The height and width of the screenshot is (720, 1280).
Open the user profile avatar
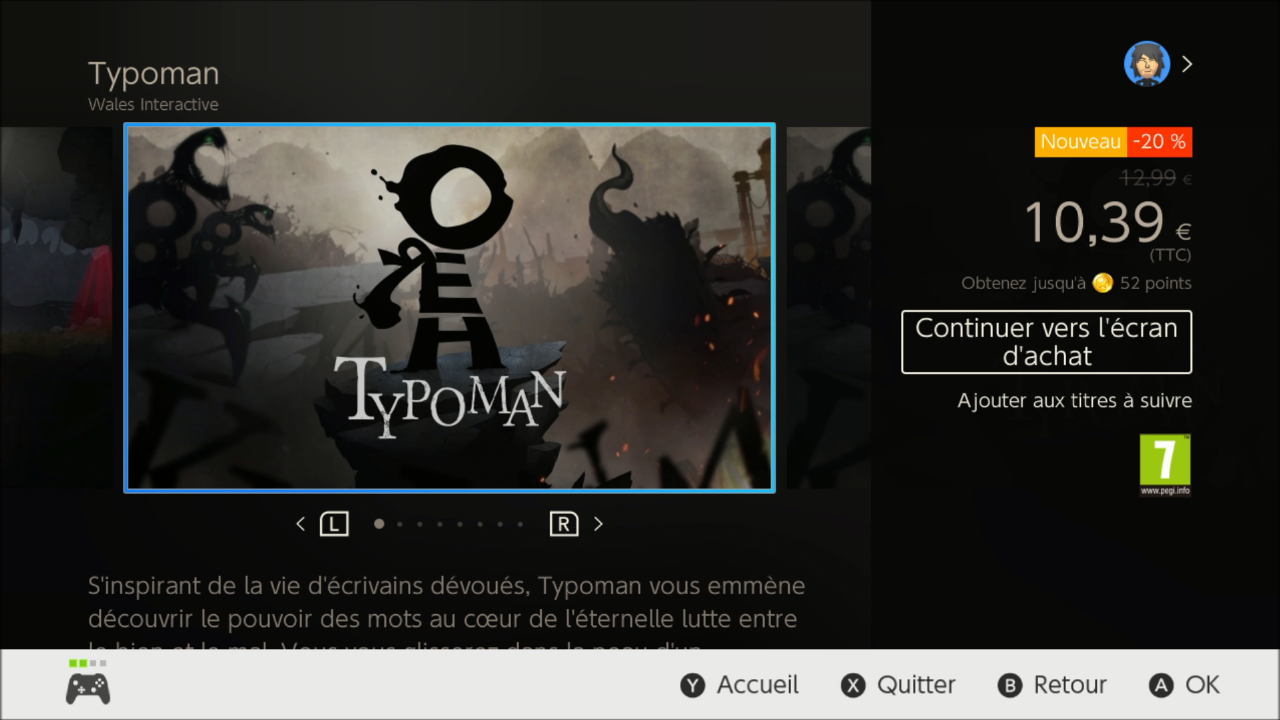point(1147,64)
